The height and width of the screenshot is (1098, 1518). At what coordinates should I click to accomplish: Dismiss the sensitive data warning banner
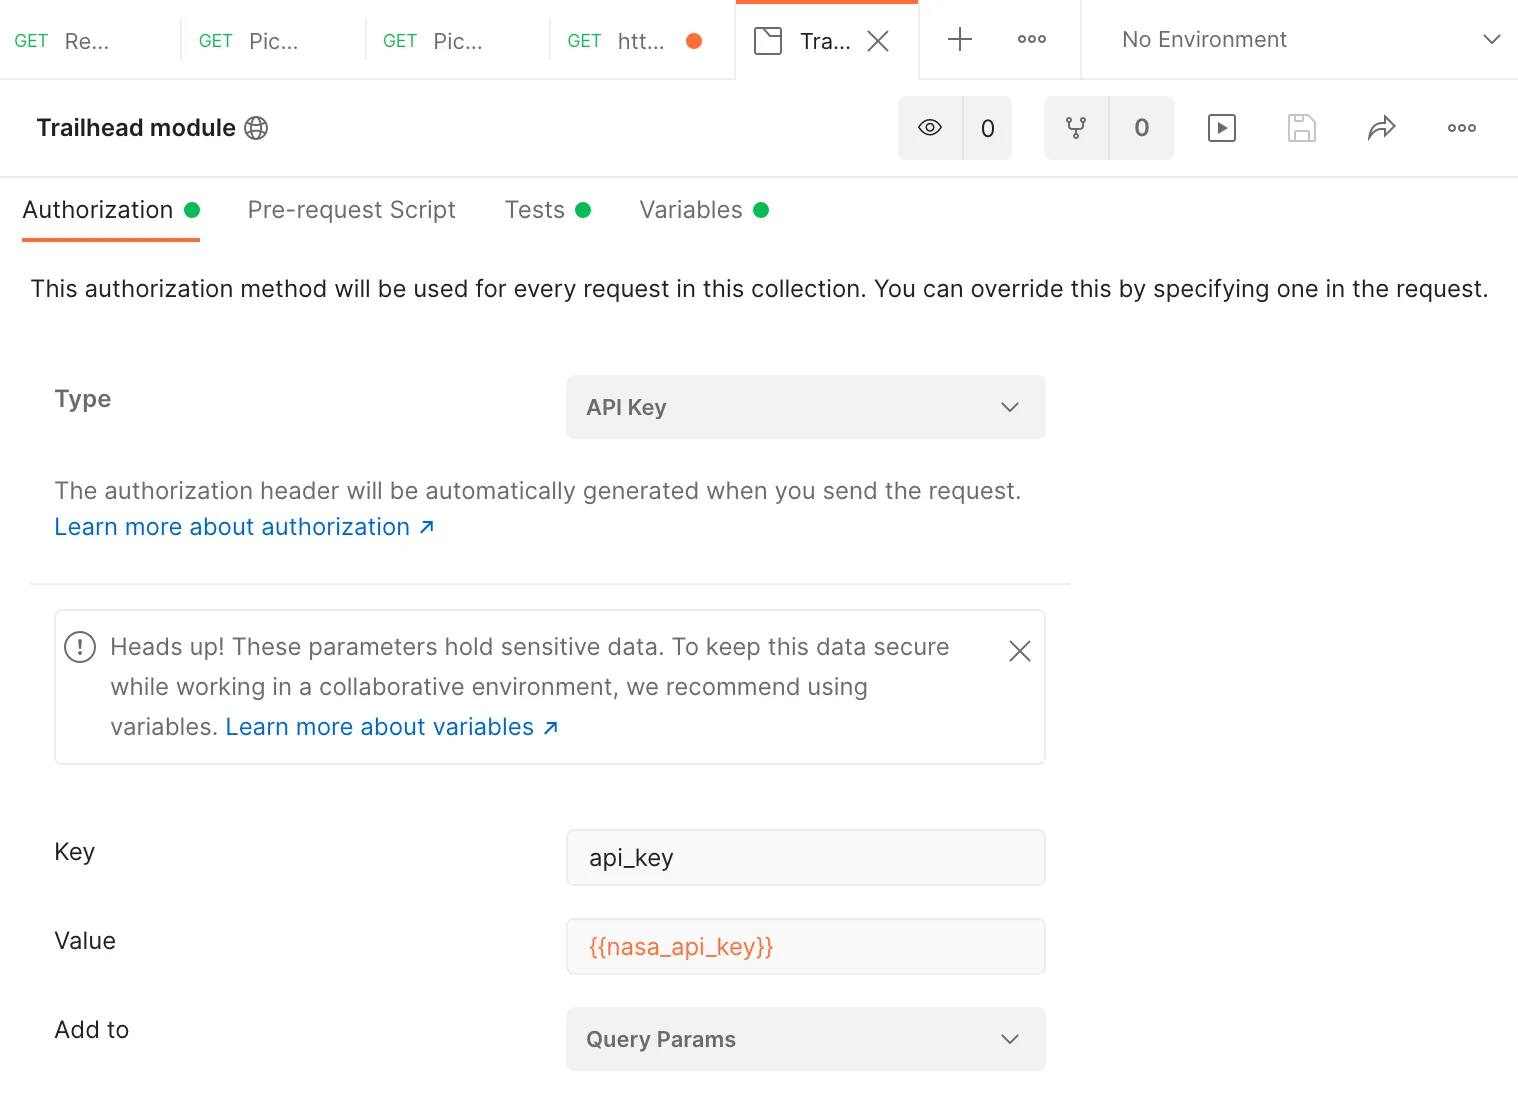click(x=1019, y=651)
